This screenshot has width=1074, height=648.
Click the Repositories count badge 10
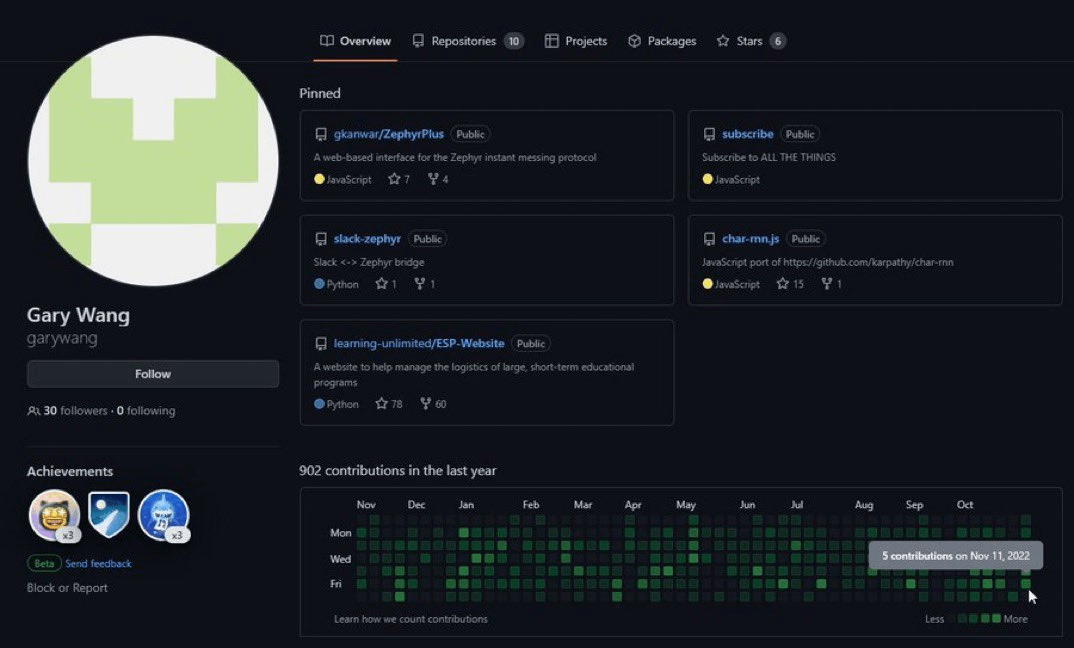[x=514, y=41]
